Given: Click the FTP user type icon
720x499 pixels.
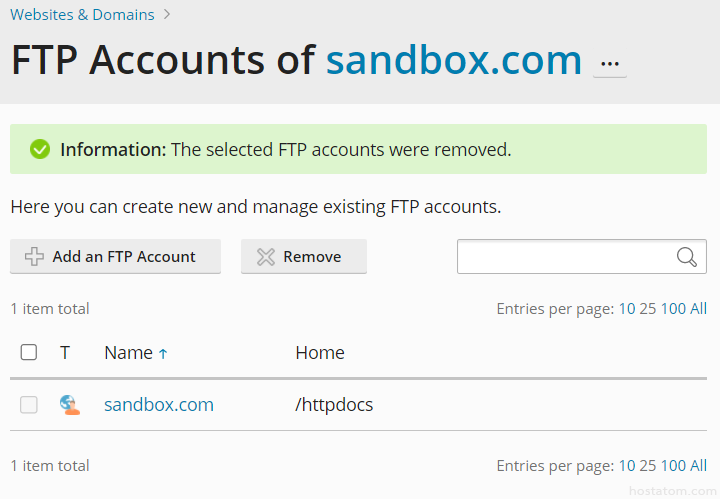Looking at the screenshot, I should [69, 405].
